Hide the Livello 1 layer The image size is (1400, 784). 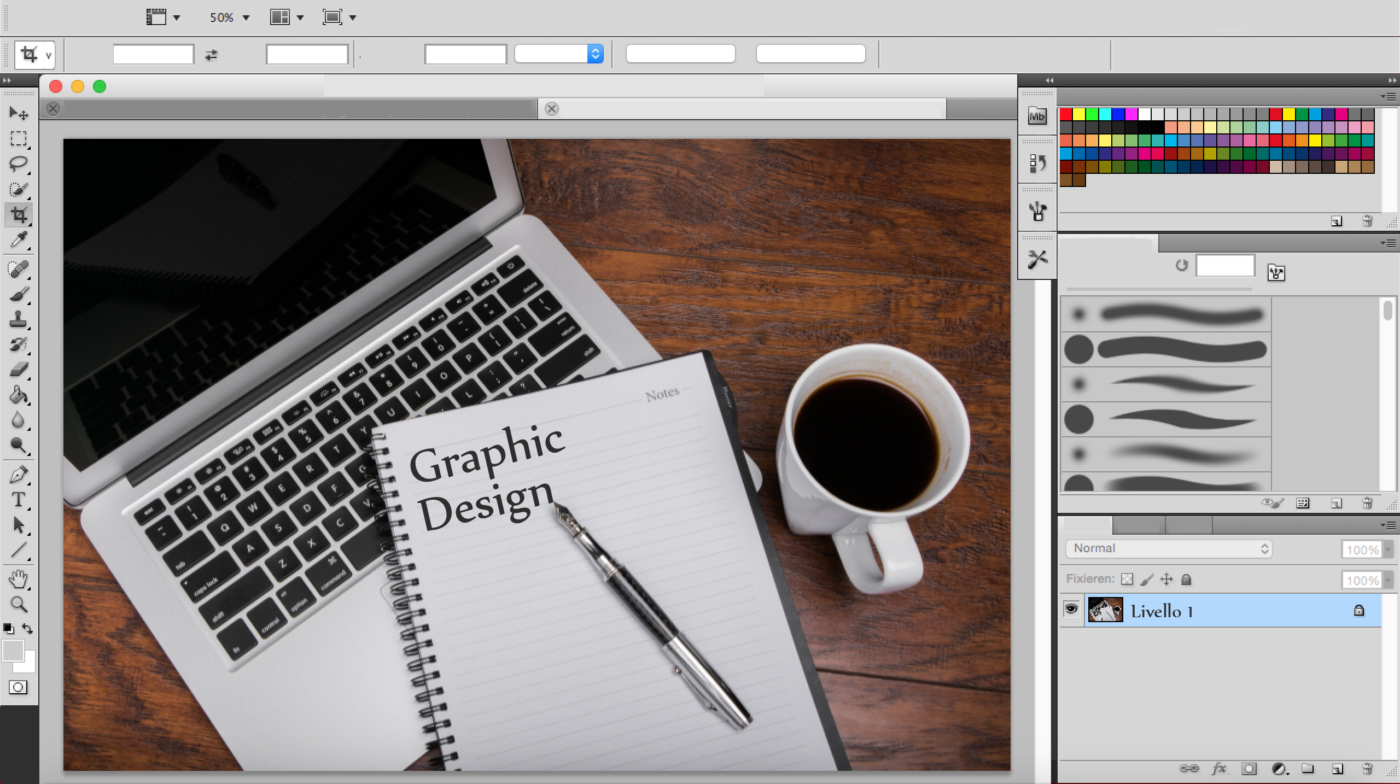click(x=1071, y=610)
